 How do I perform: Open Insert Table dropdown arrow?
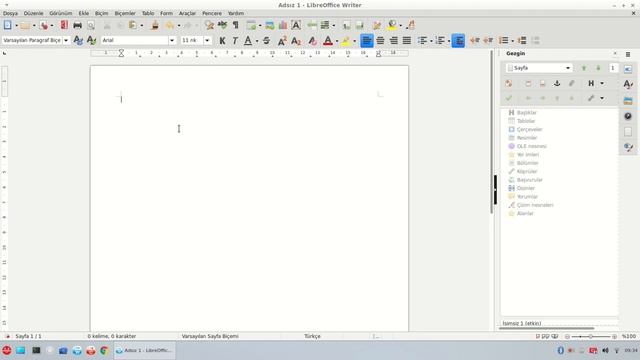(x=260, y=26)
